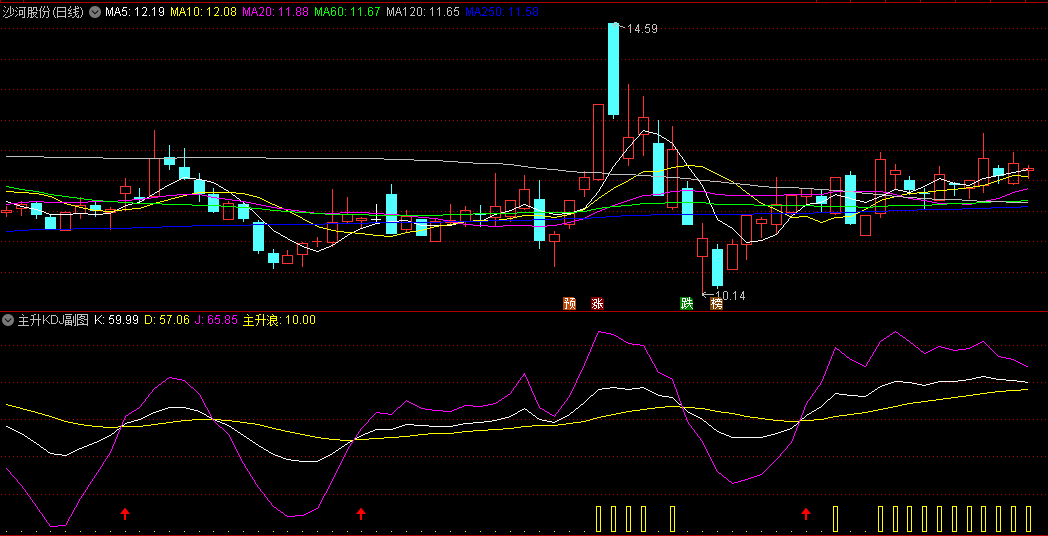This screenshot has width=1048, height=536.
Task: Click the 14.59 high price label
Action: pos(641,29)
